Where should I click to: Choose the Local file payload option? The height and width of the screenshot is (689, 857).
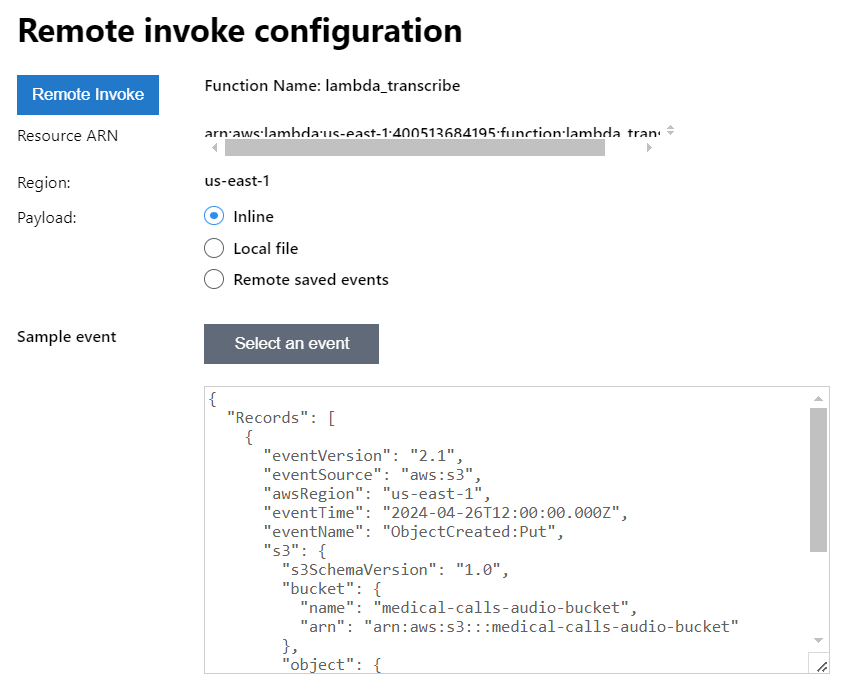click(213, 248)
